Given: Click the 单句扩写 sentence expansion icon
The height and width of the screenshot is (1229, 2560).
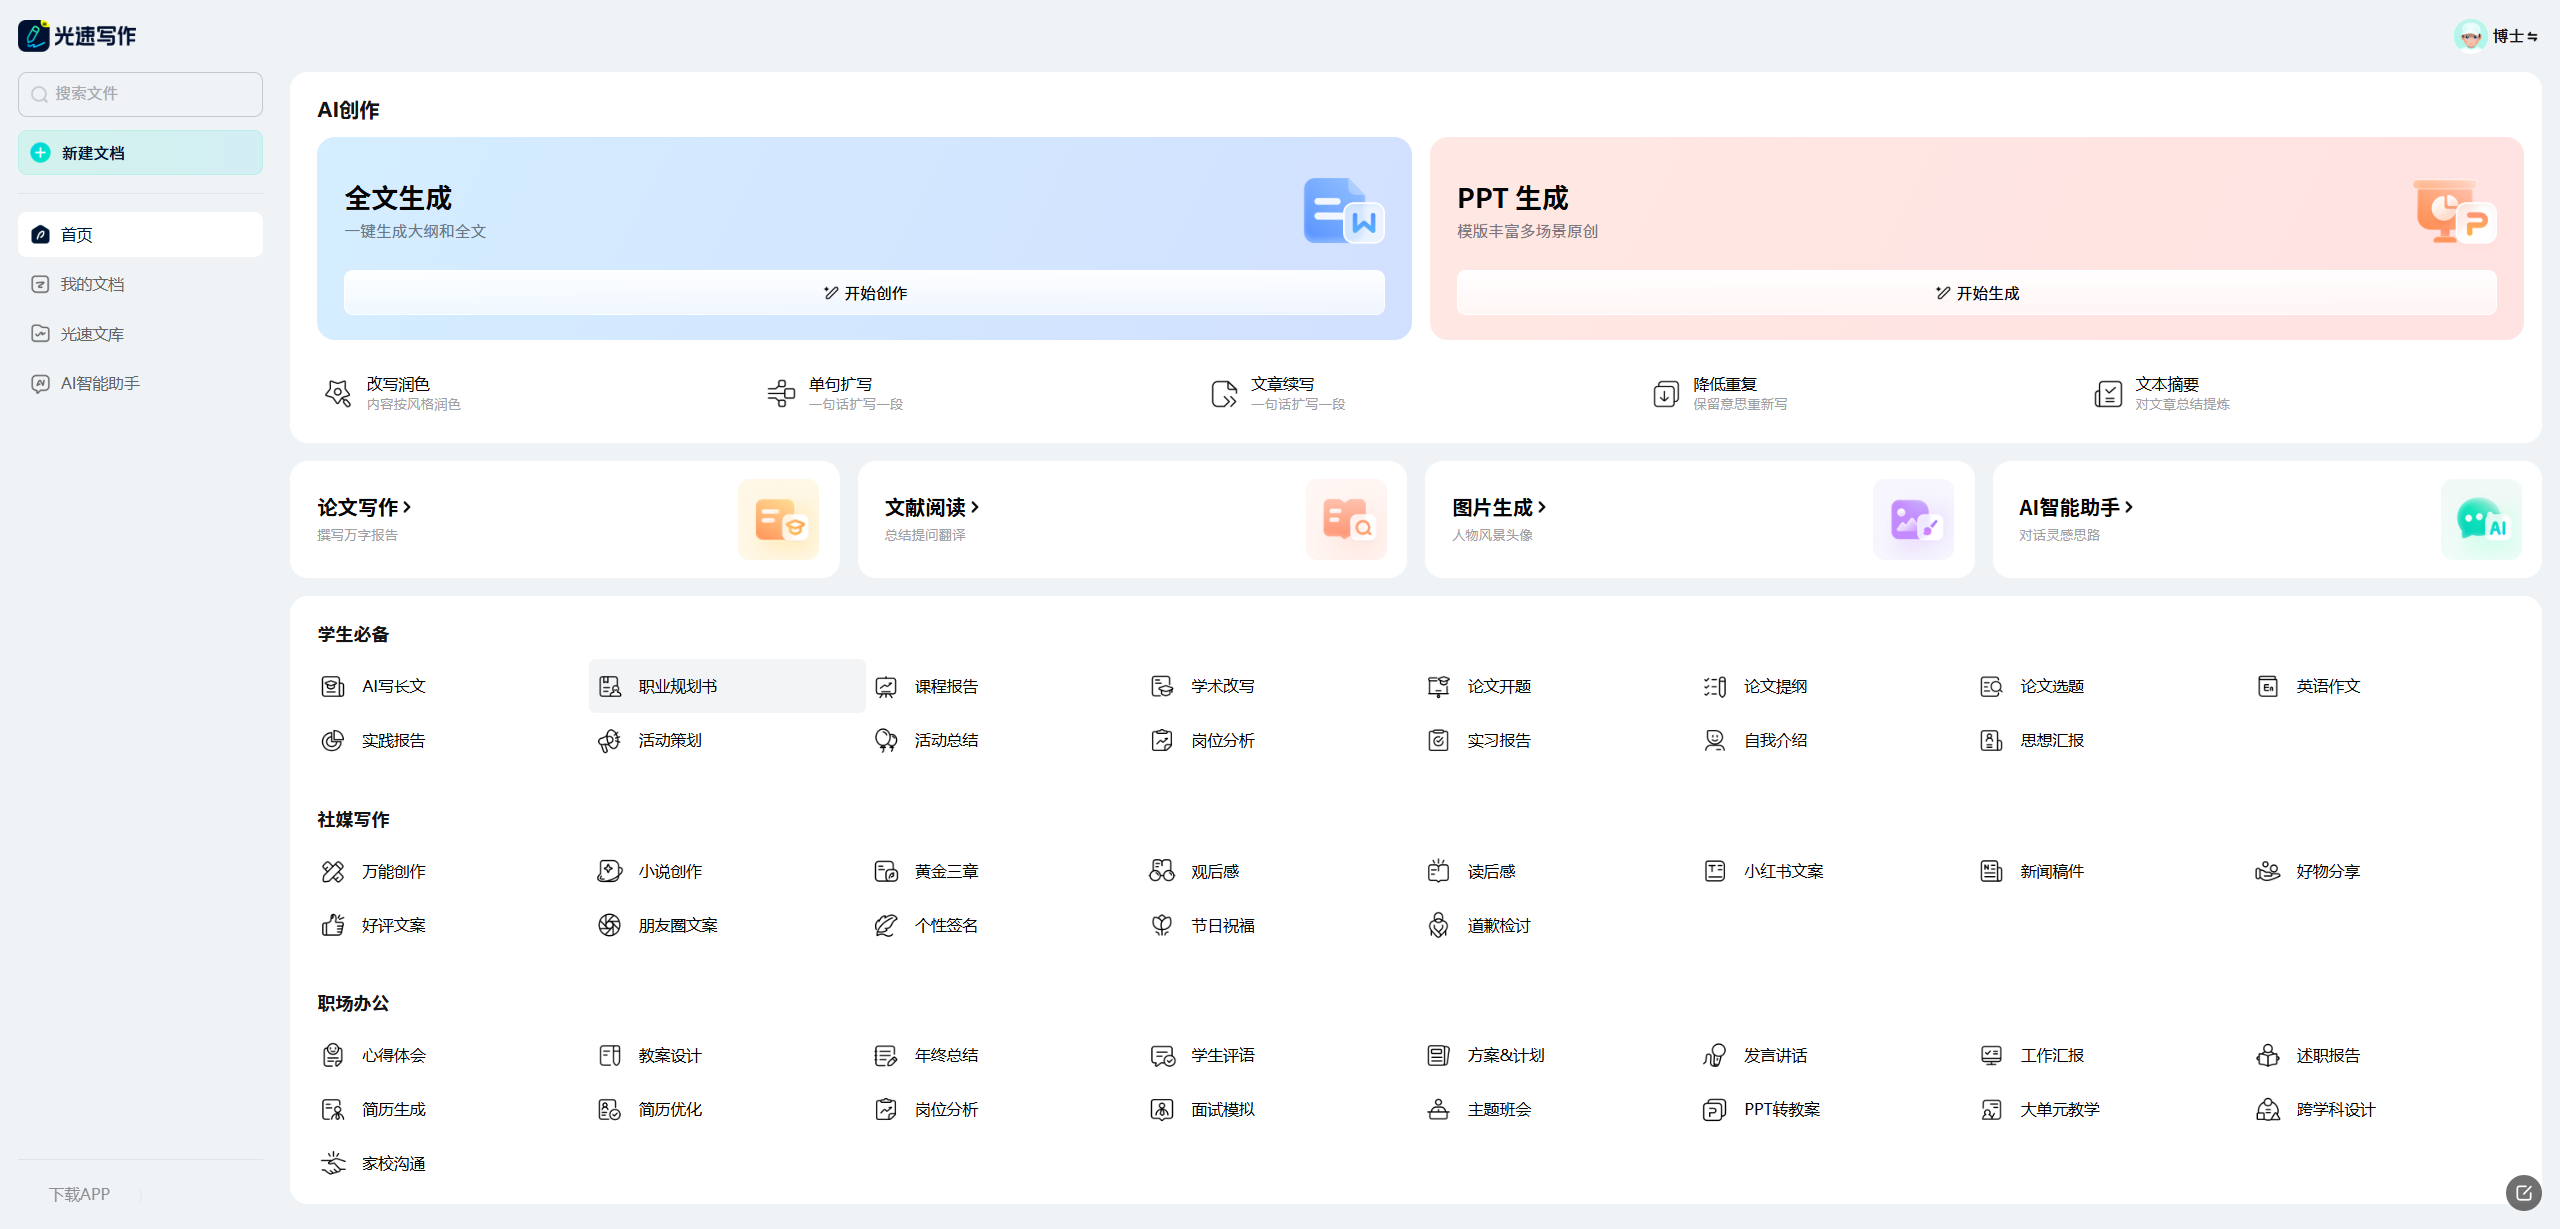Looking at the screenshot, I should pos(781,393).
